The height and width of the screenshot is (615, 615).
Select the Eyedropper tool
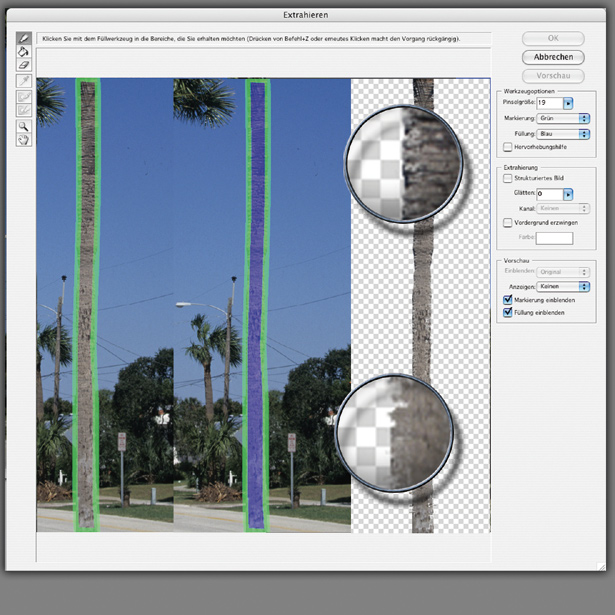(x=24, y=81)
